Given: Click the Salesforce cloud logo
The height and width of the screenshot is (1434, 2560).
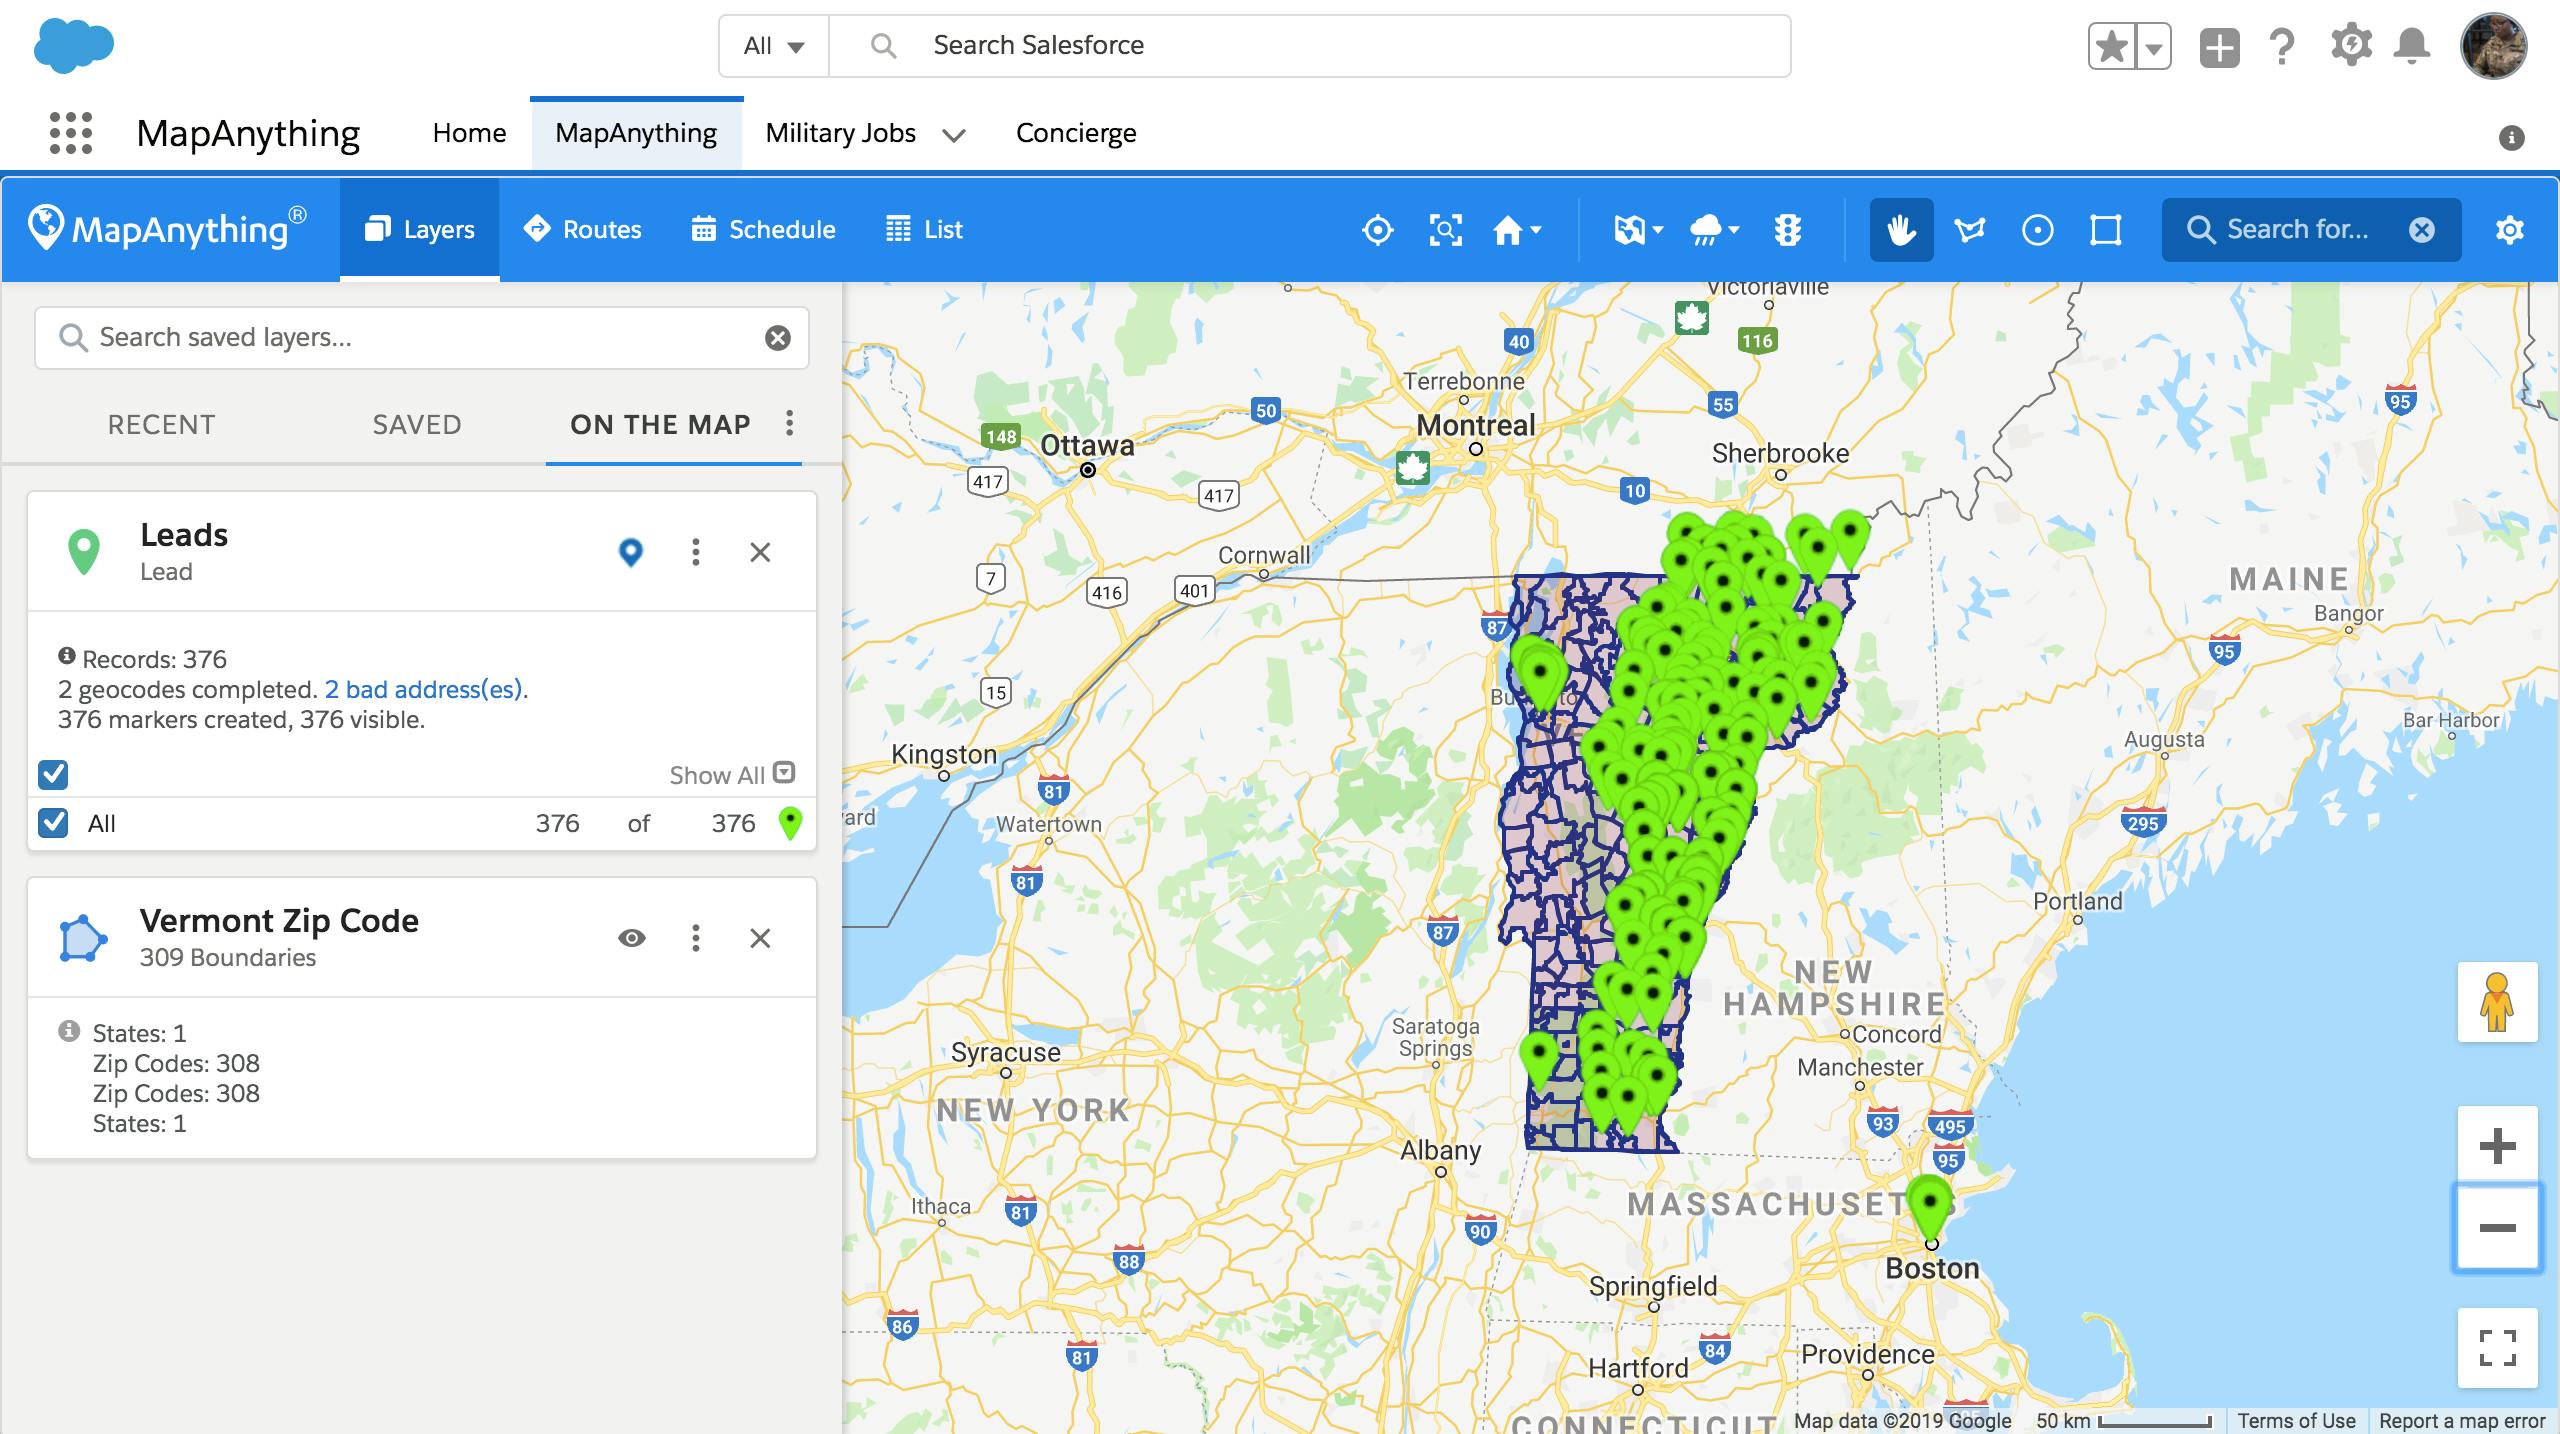Looking at the screenshot, I should coord(74,46).
